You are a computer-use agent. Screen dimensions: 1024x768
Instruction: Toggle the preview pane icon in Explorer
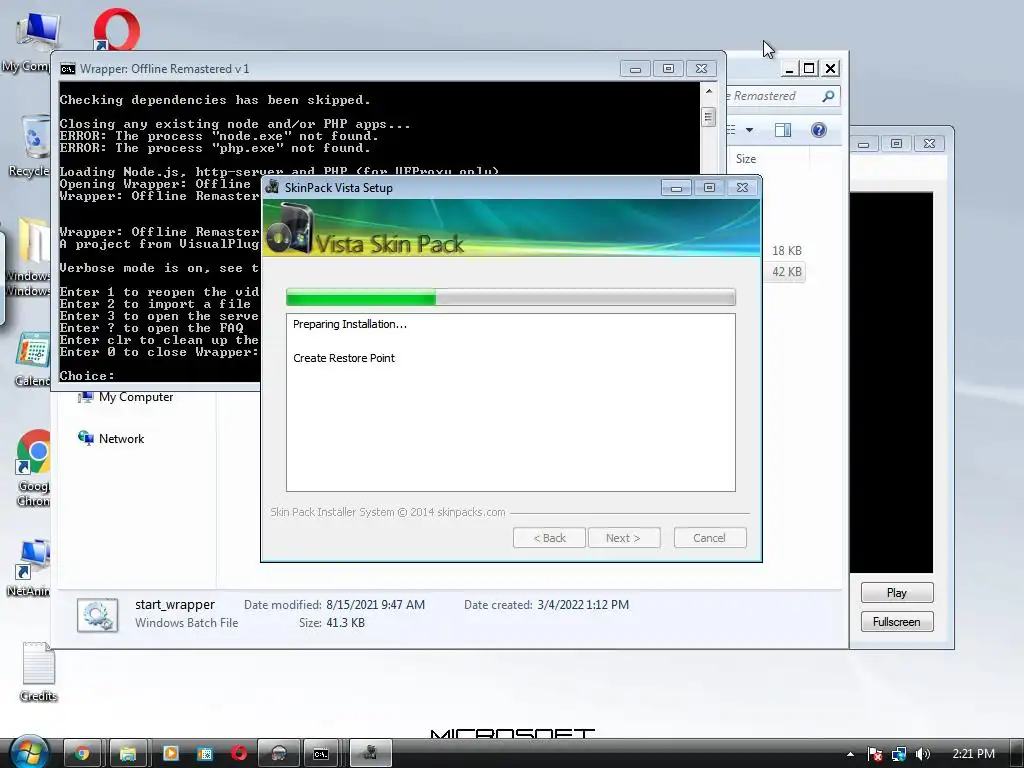(782, 130)
